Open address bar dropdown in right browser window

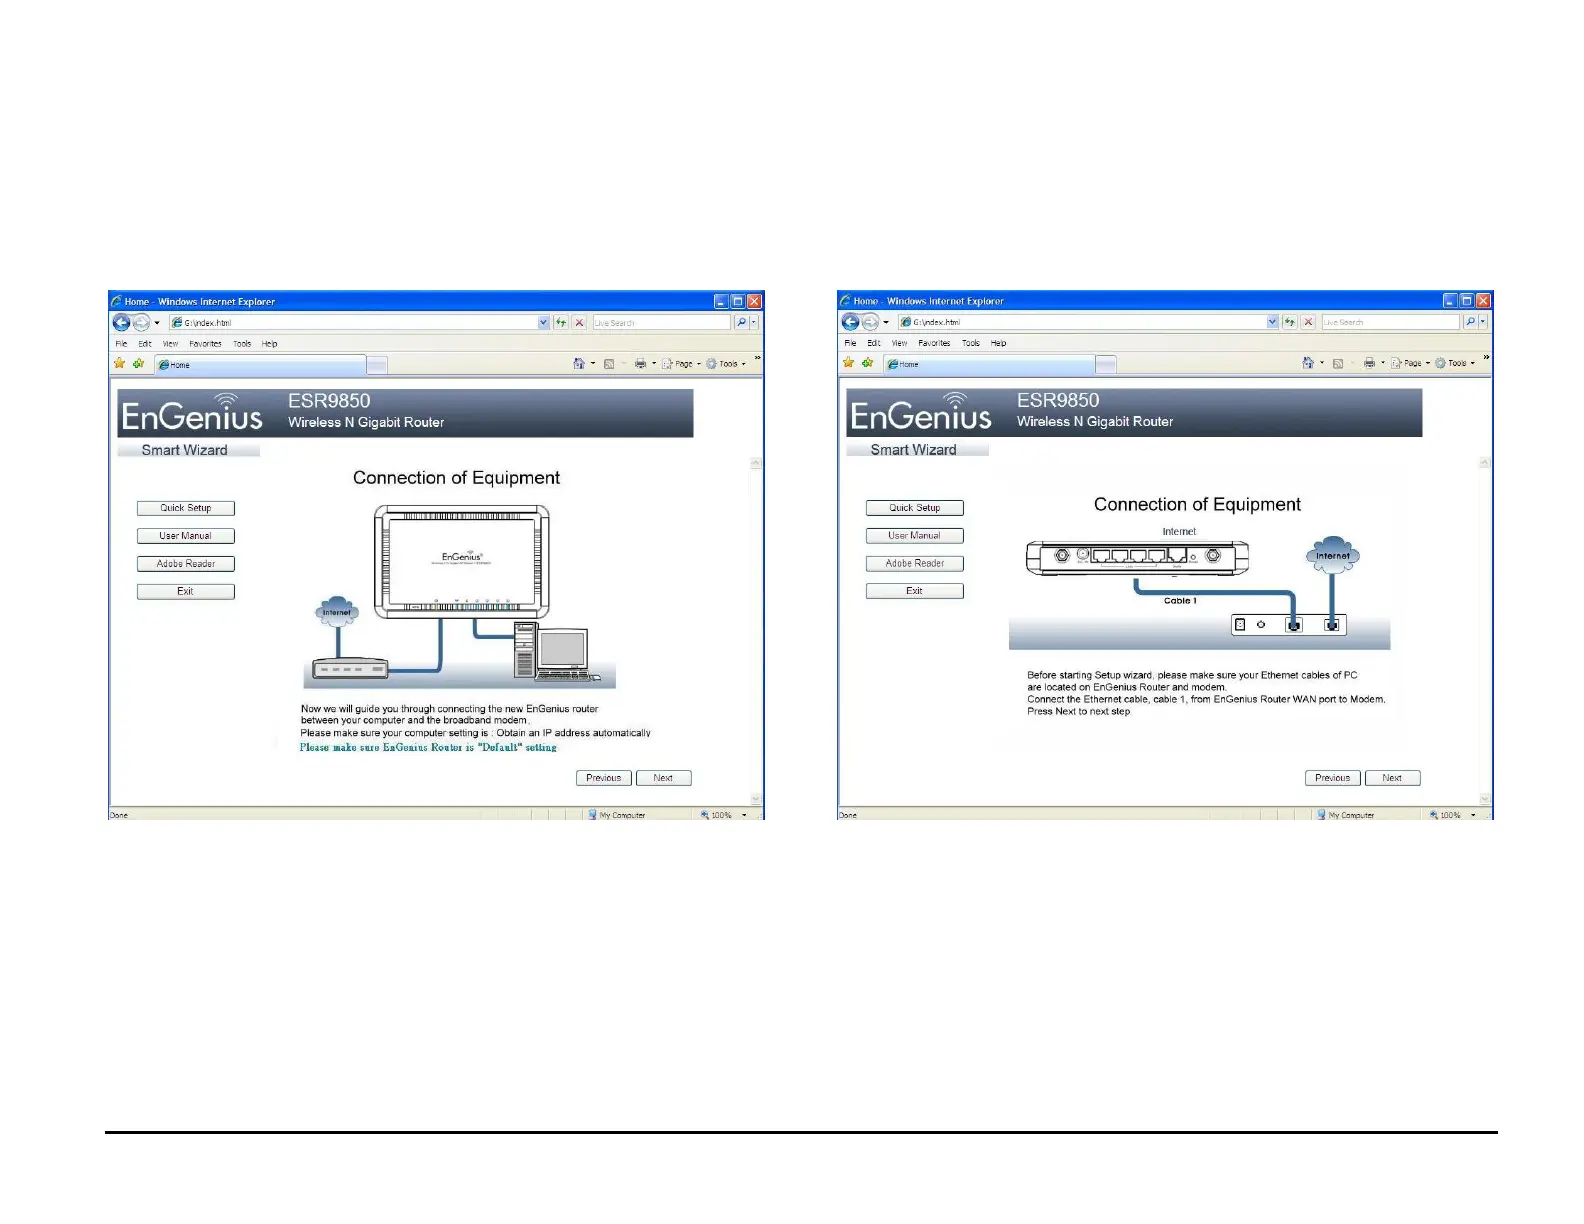[x=1273, y=322]
